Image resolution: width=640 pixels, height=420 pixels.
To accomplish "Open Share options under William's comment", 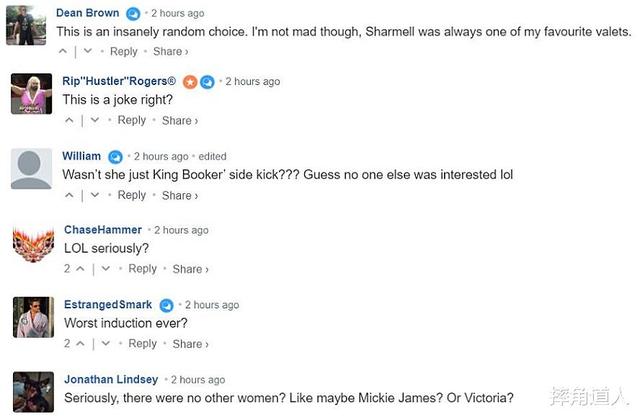I will (x=180, y=196).
